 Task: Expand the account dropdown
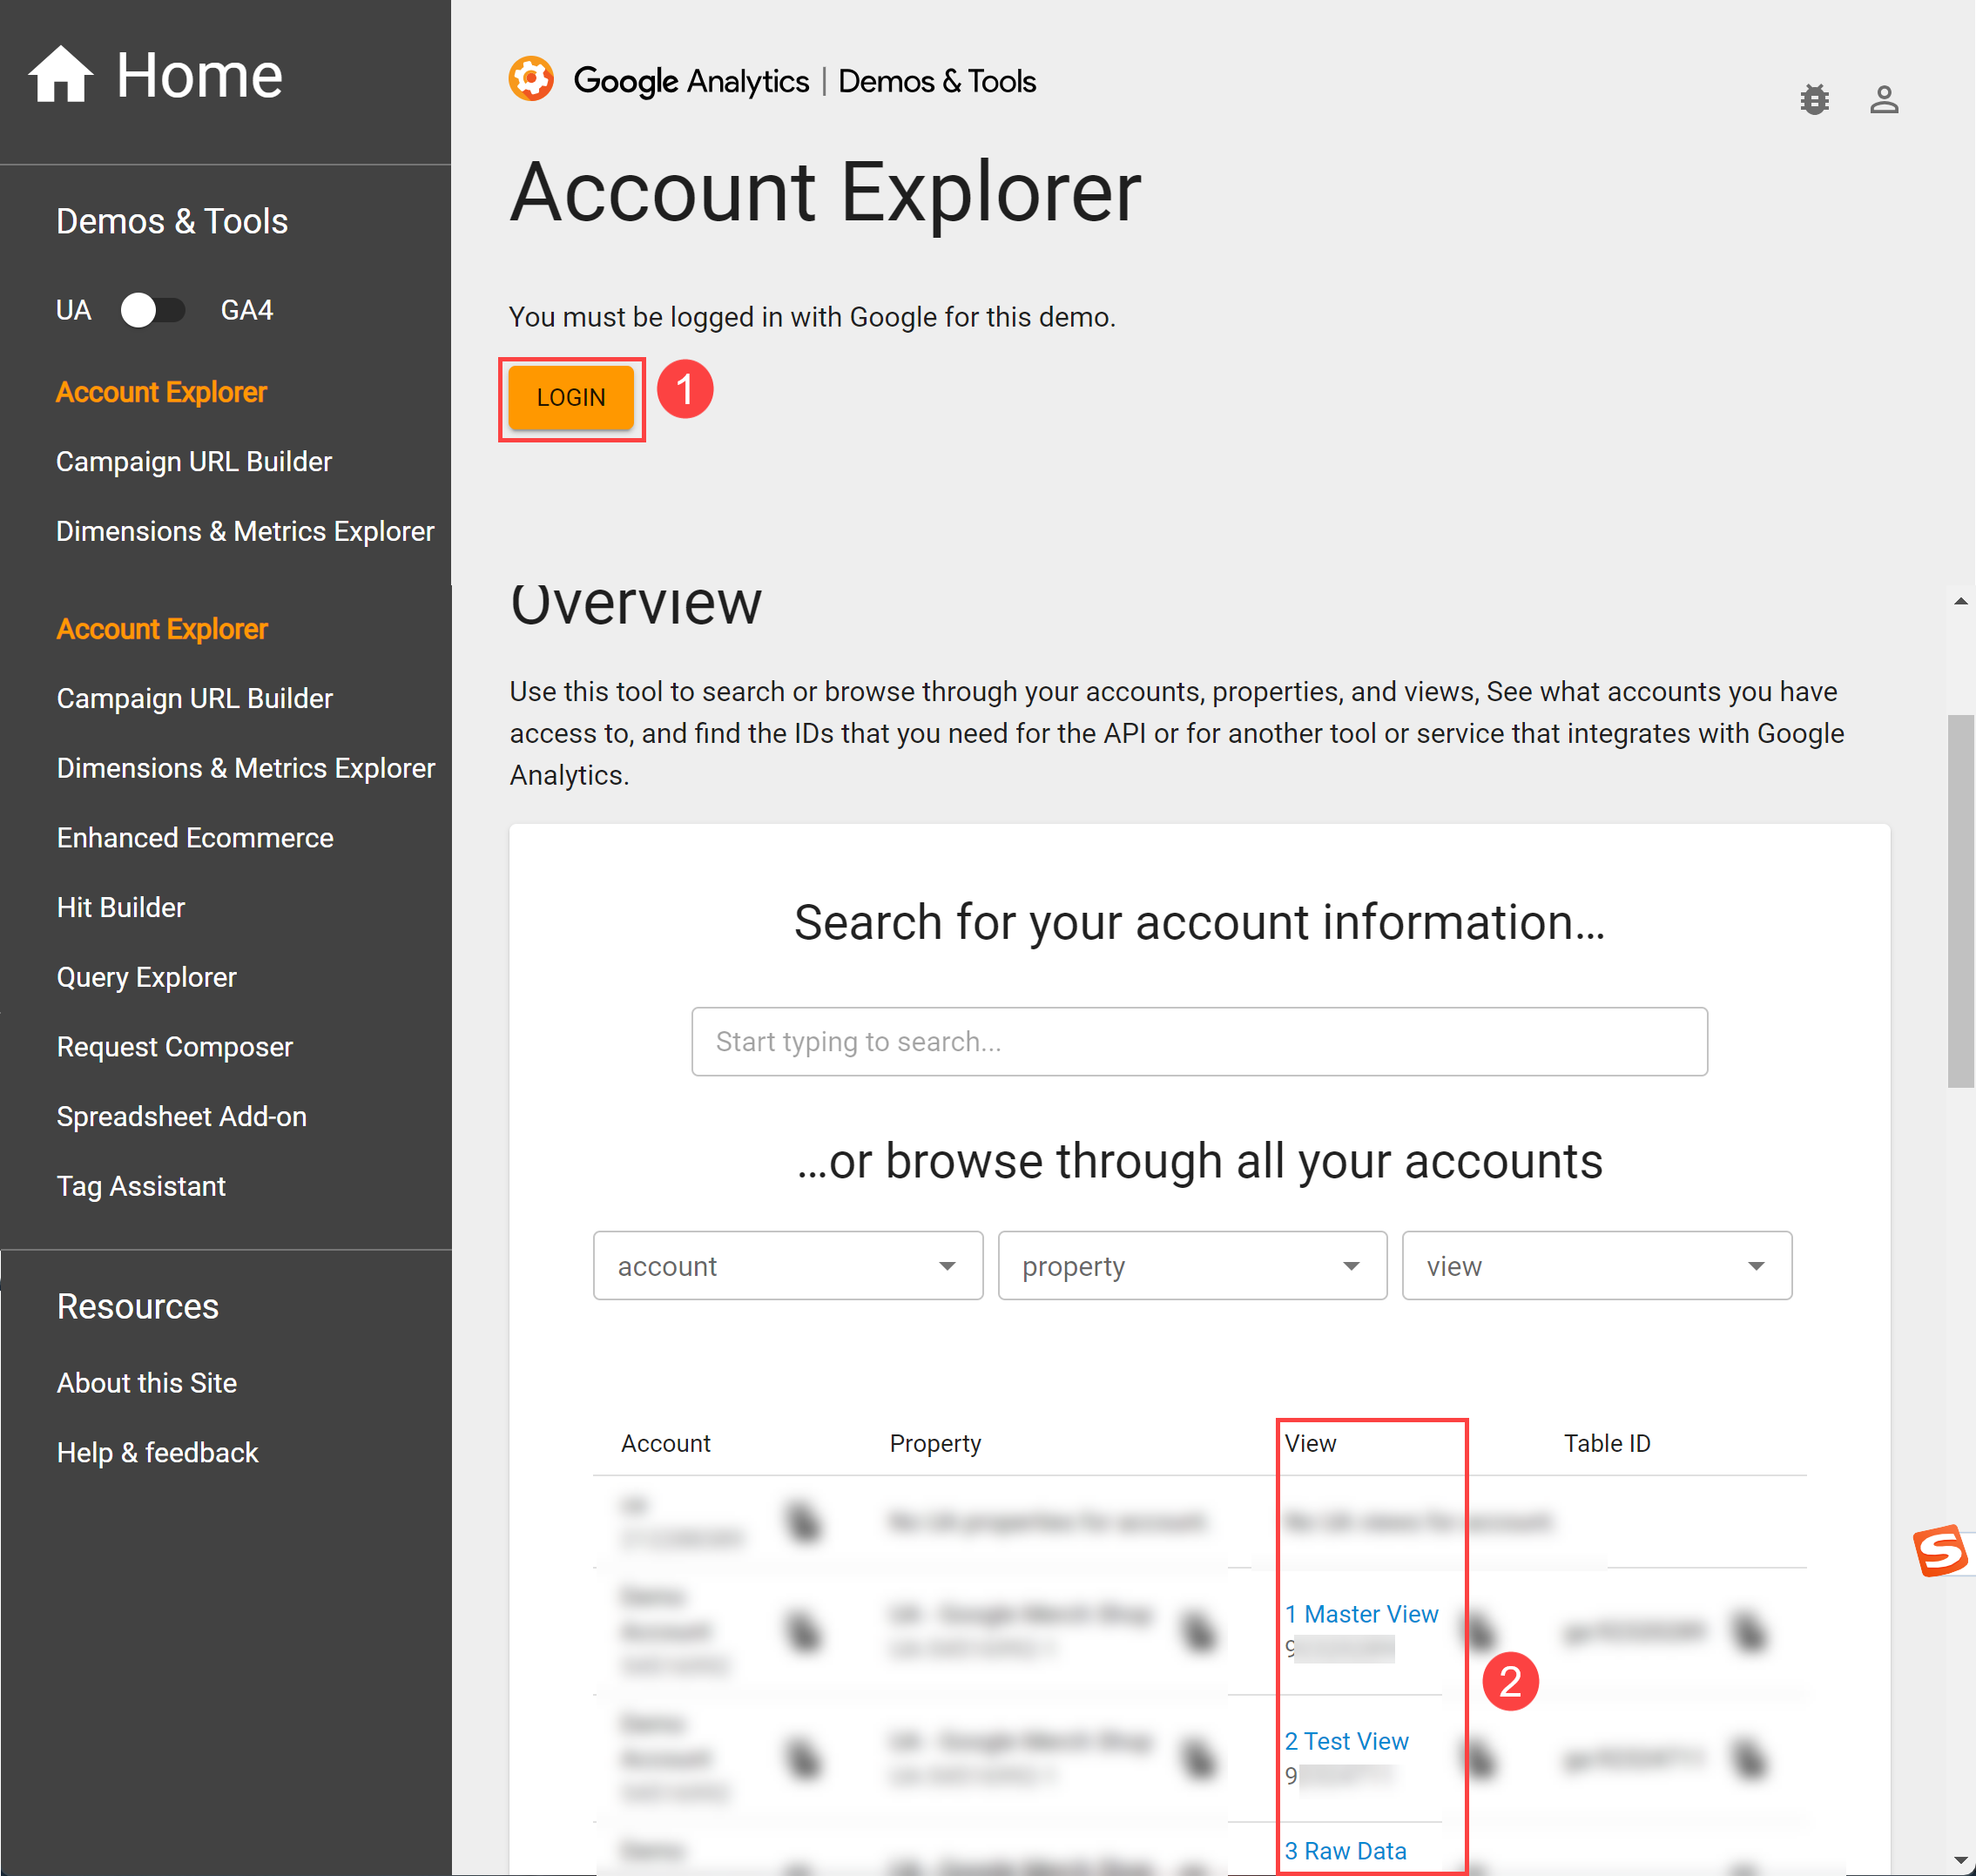[x=787, y=1266]
